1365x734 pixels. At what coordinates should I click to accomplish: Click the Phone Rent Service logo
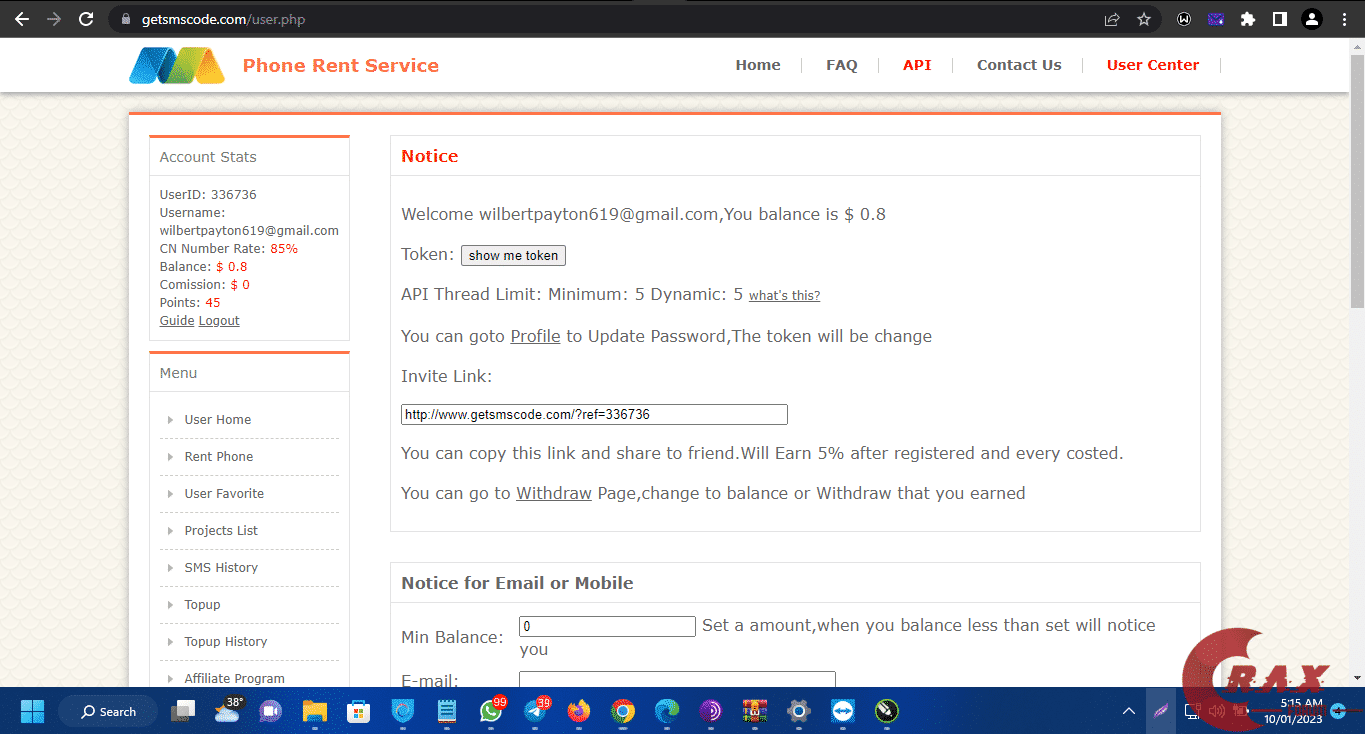[176, 64]
